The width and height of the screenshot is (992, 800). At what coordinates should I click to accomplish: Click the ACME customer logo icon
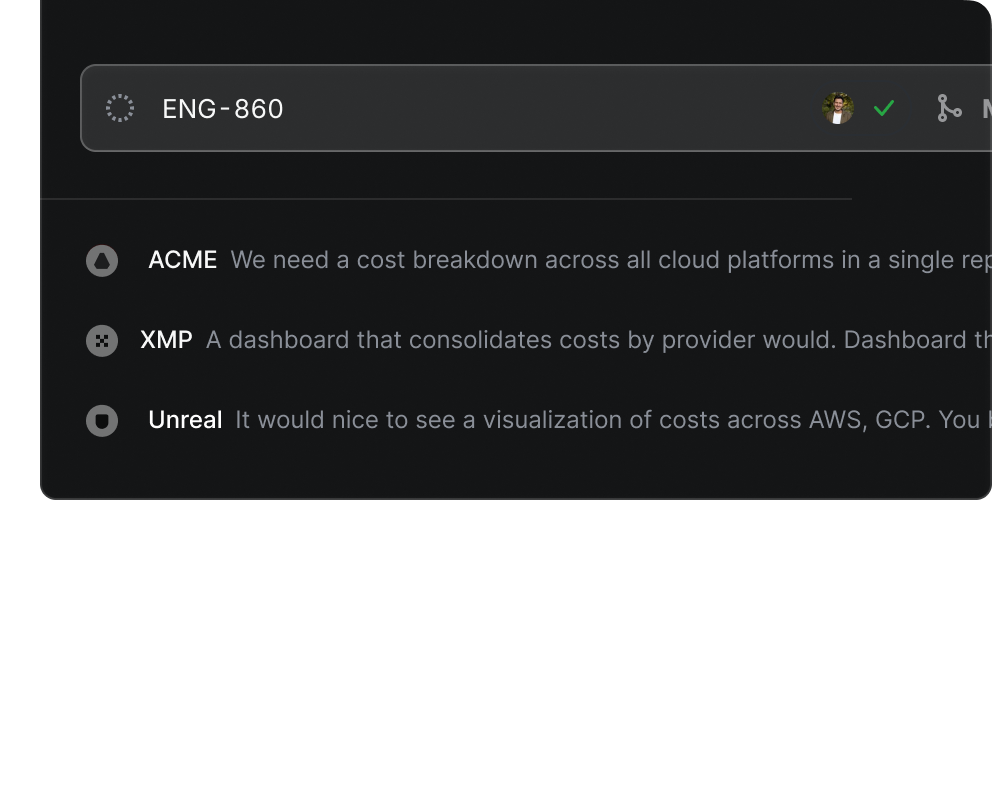point(102,261)
